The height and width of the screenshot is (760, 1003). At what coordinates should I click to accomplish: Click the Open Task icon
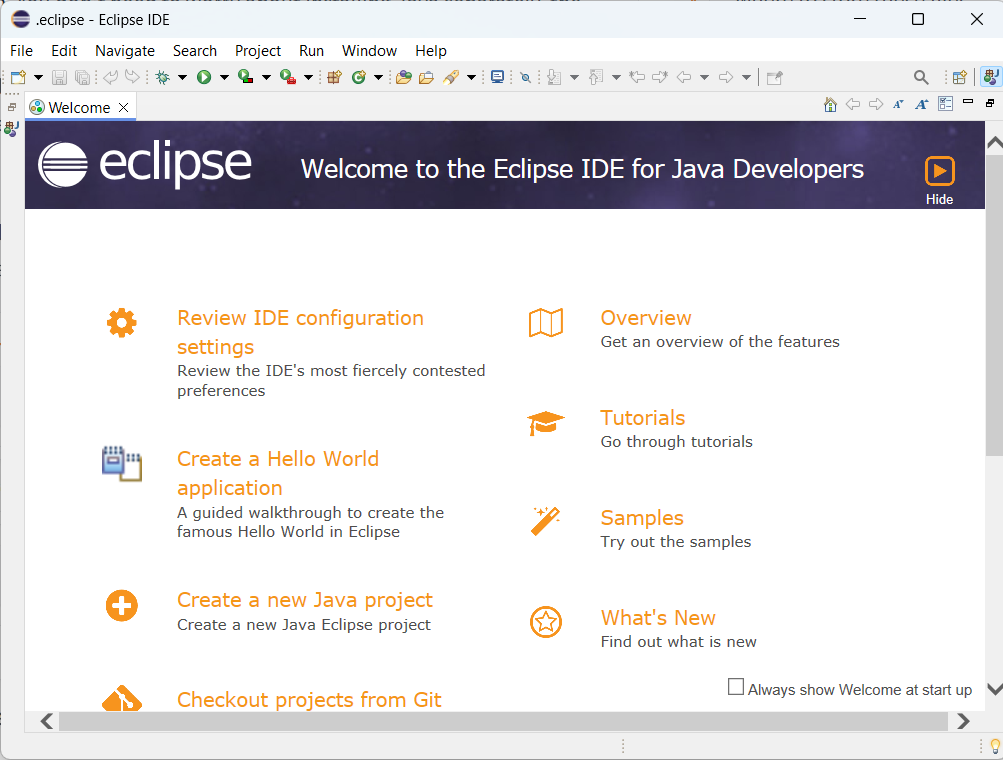[426, 77]
